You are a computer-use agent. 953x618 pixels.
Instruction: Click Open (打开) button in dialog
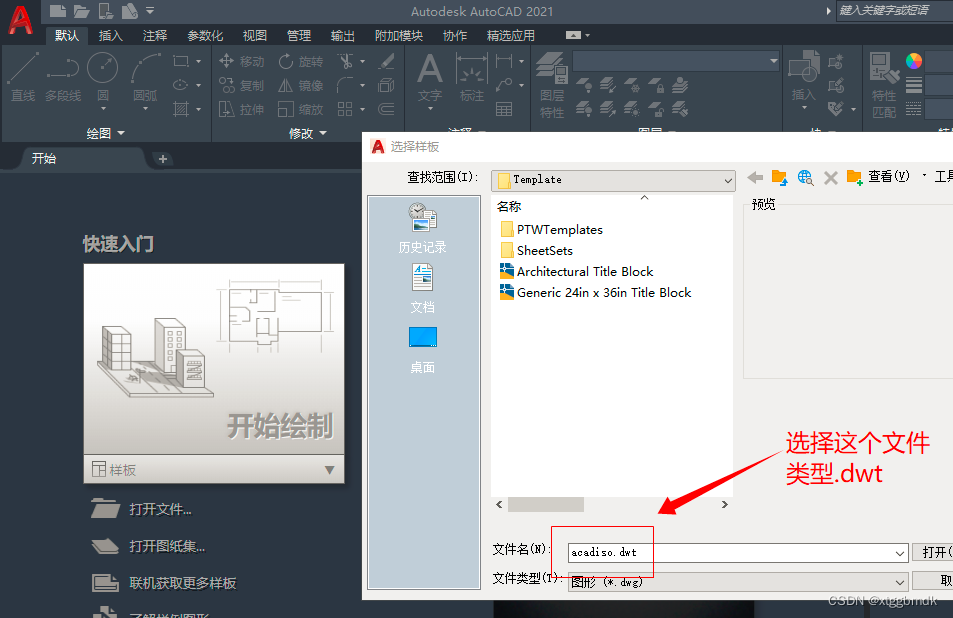933,552
